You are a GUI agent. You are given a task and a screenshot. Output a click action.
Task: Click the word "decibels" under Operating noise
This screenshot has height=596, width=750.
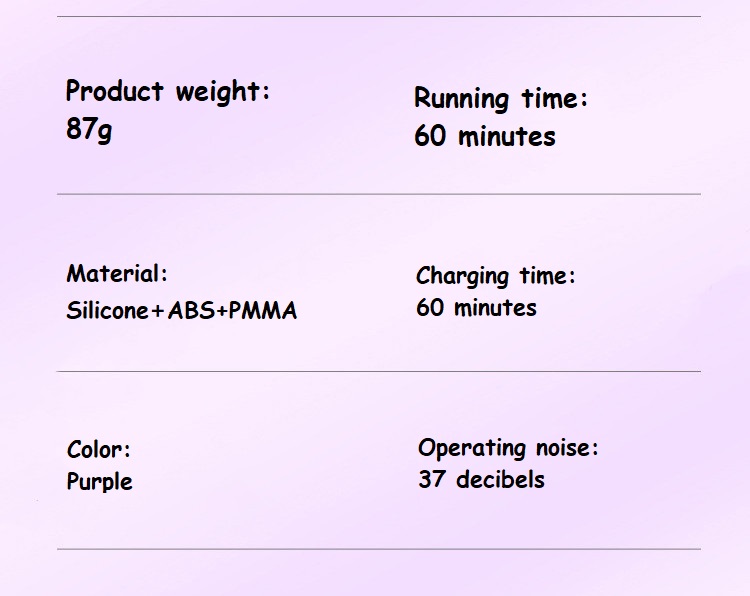500,479
